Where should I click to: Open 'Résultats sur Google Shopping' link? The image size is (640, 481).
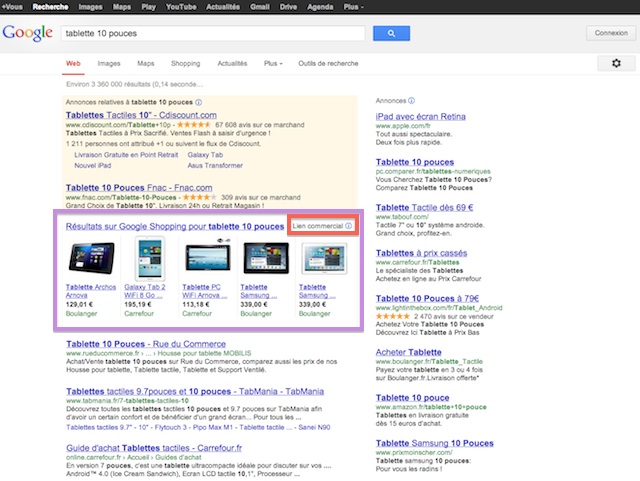coord(175,226)
